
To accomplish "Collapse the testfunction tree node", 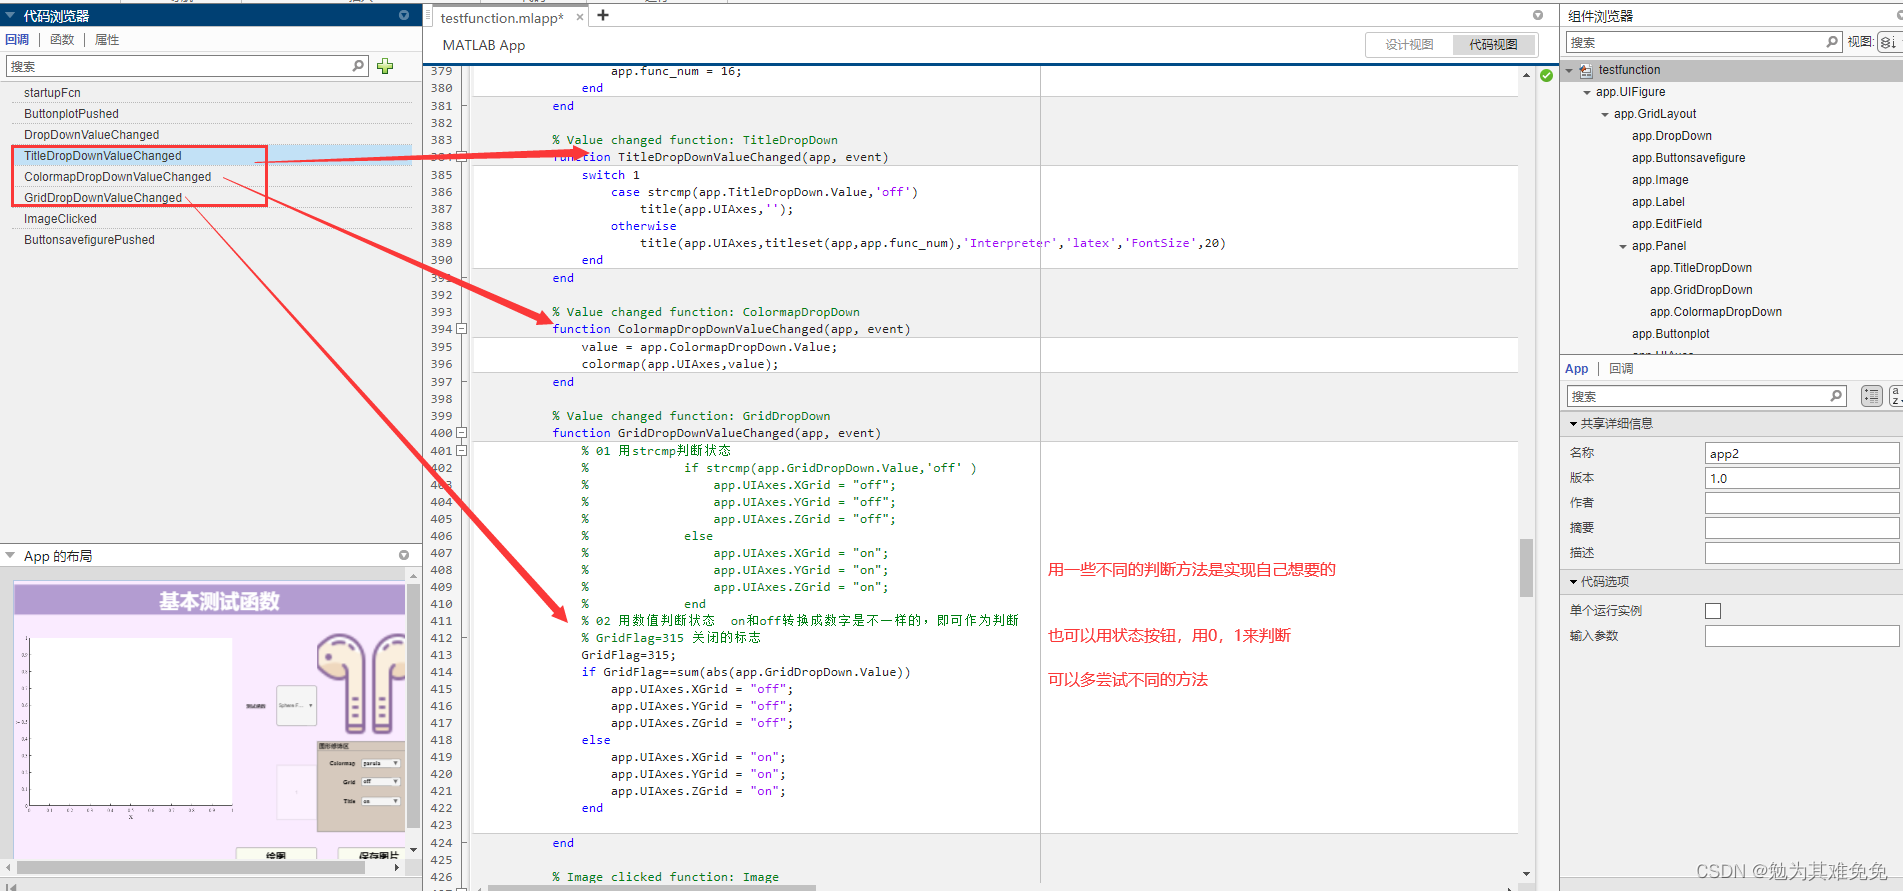I will coord(1570,70).
